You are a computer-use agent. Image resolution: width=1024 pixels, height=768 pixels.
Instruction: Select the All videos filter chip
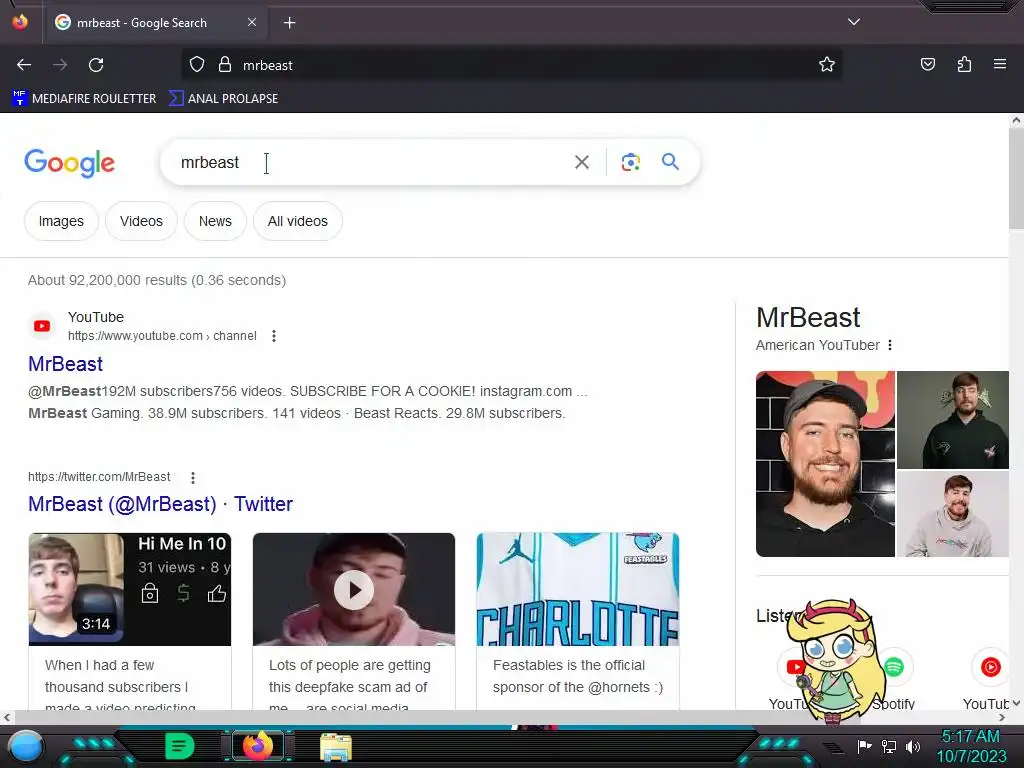(298, 221)
